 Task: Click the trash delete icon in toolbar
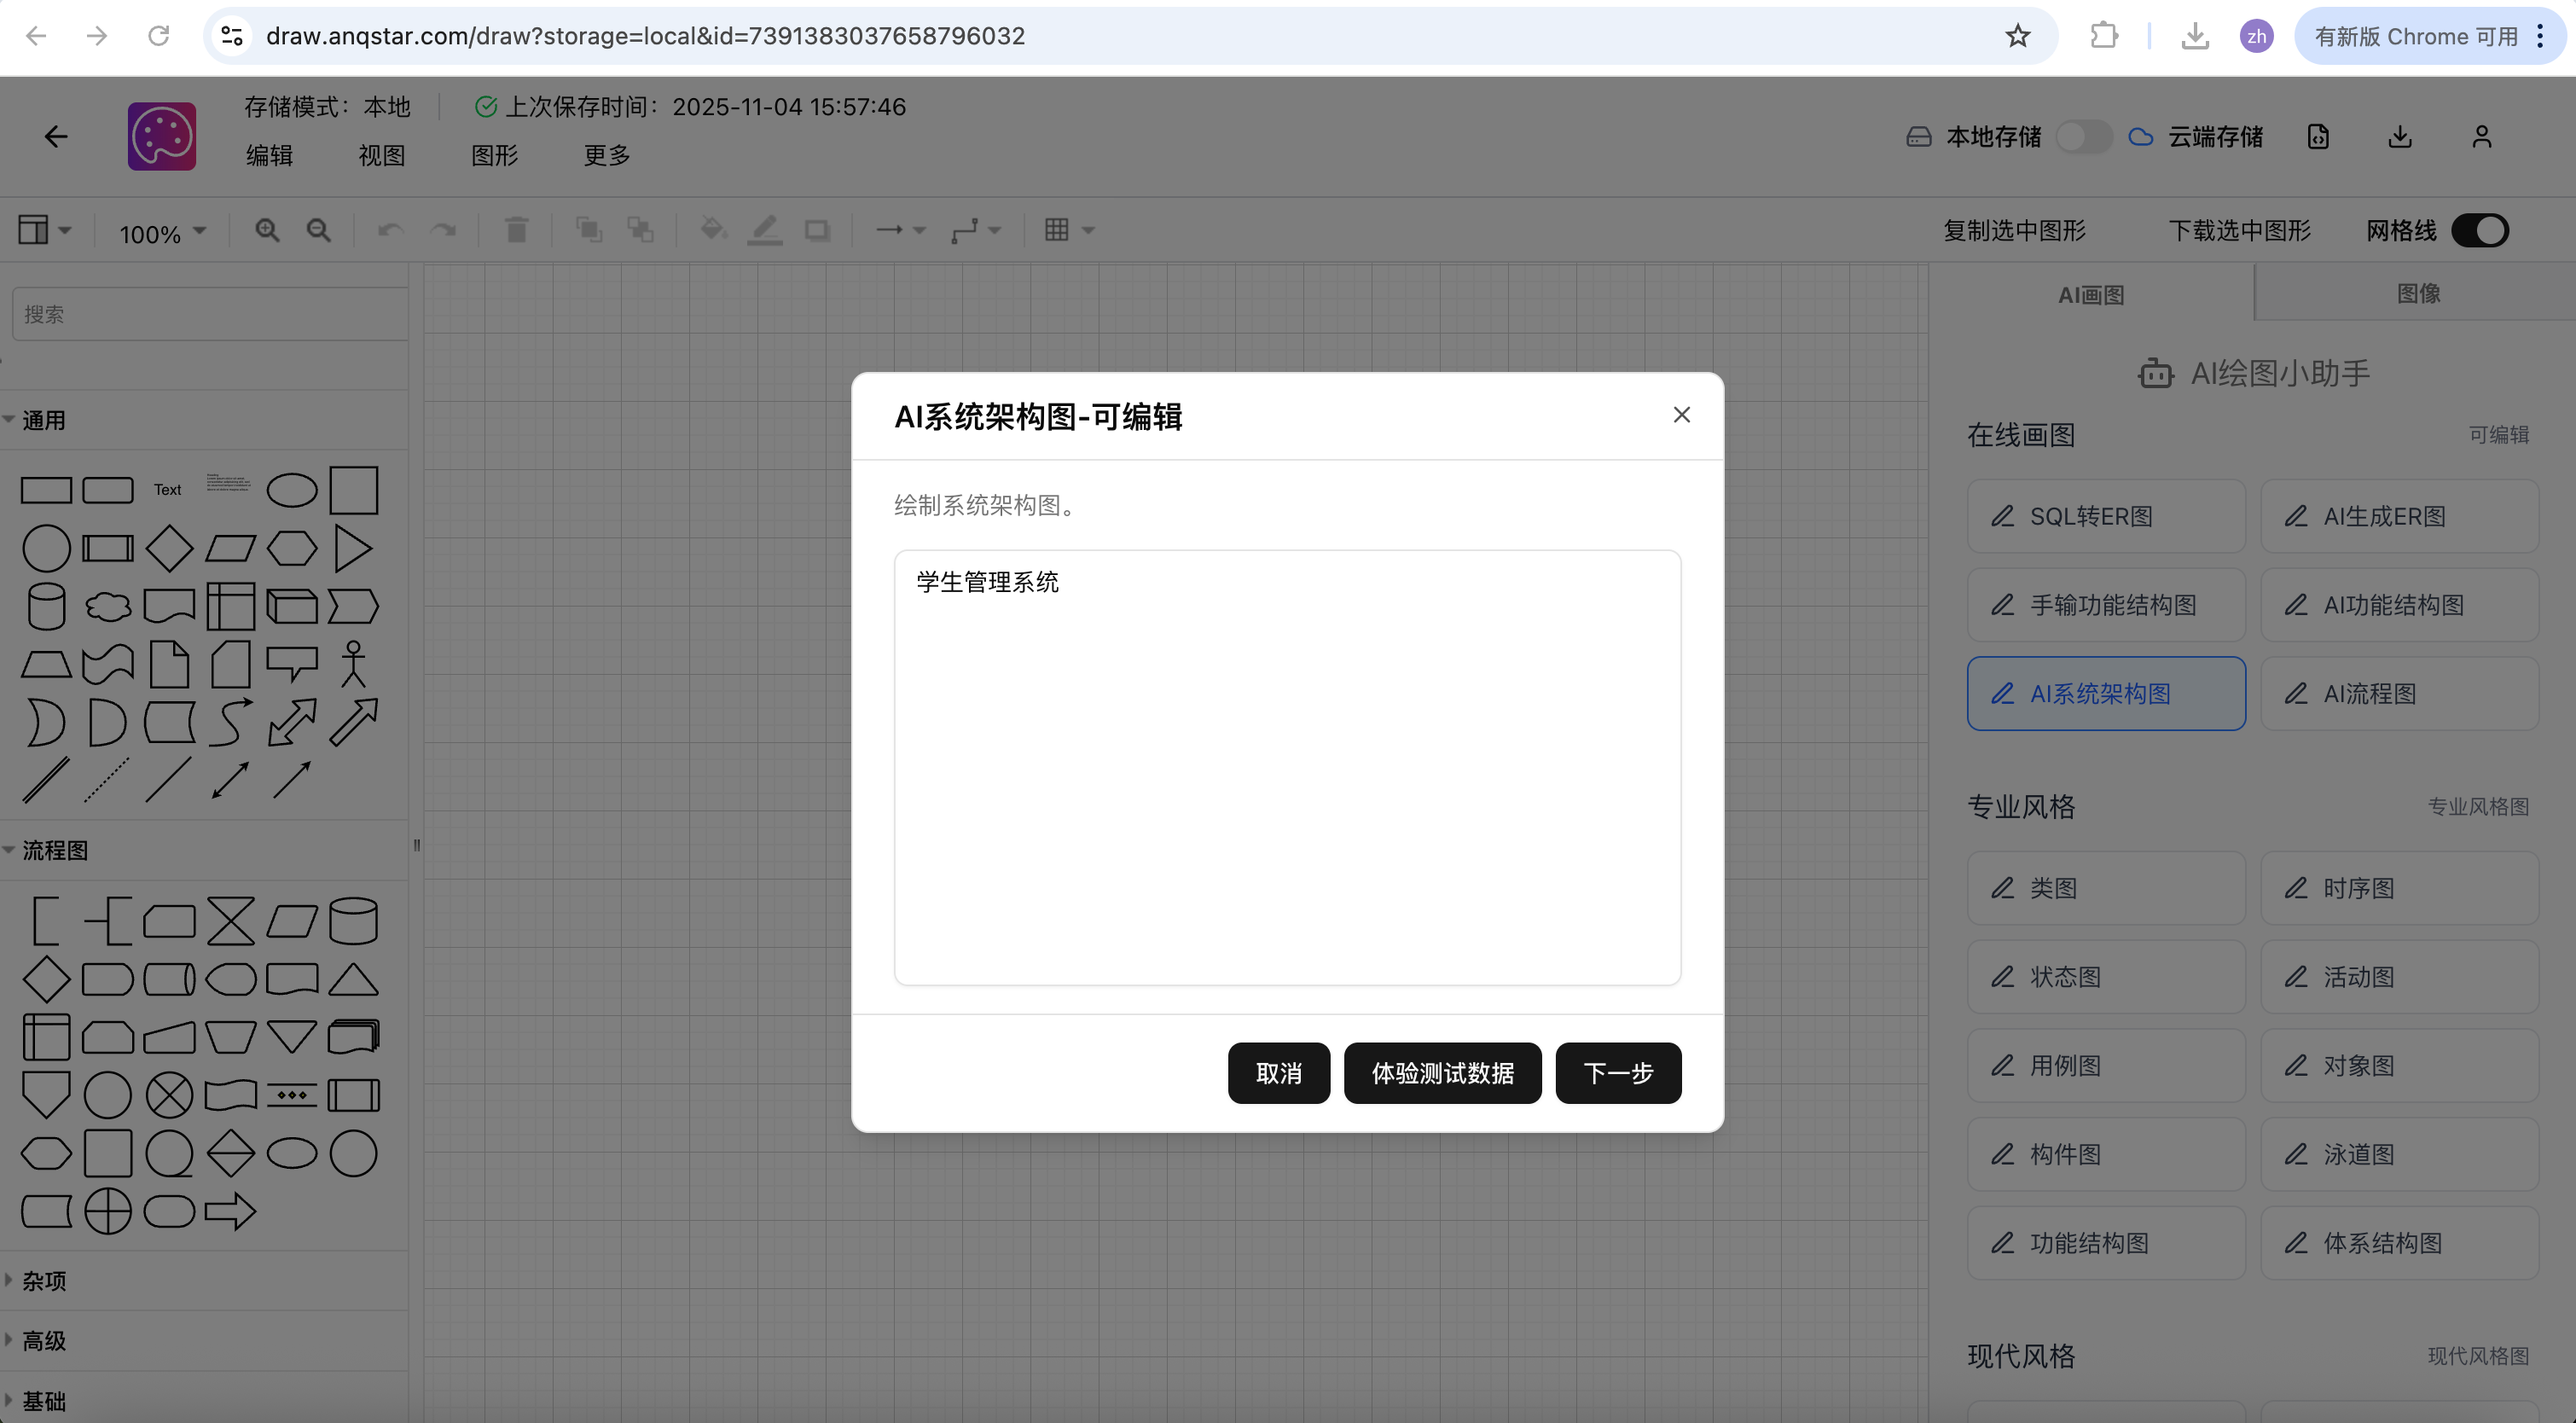coord(516,230)
